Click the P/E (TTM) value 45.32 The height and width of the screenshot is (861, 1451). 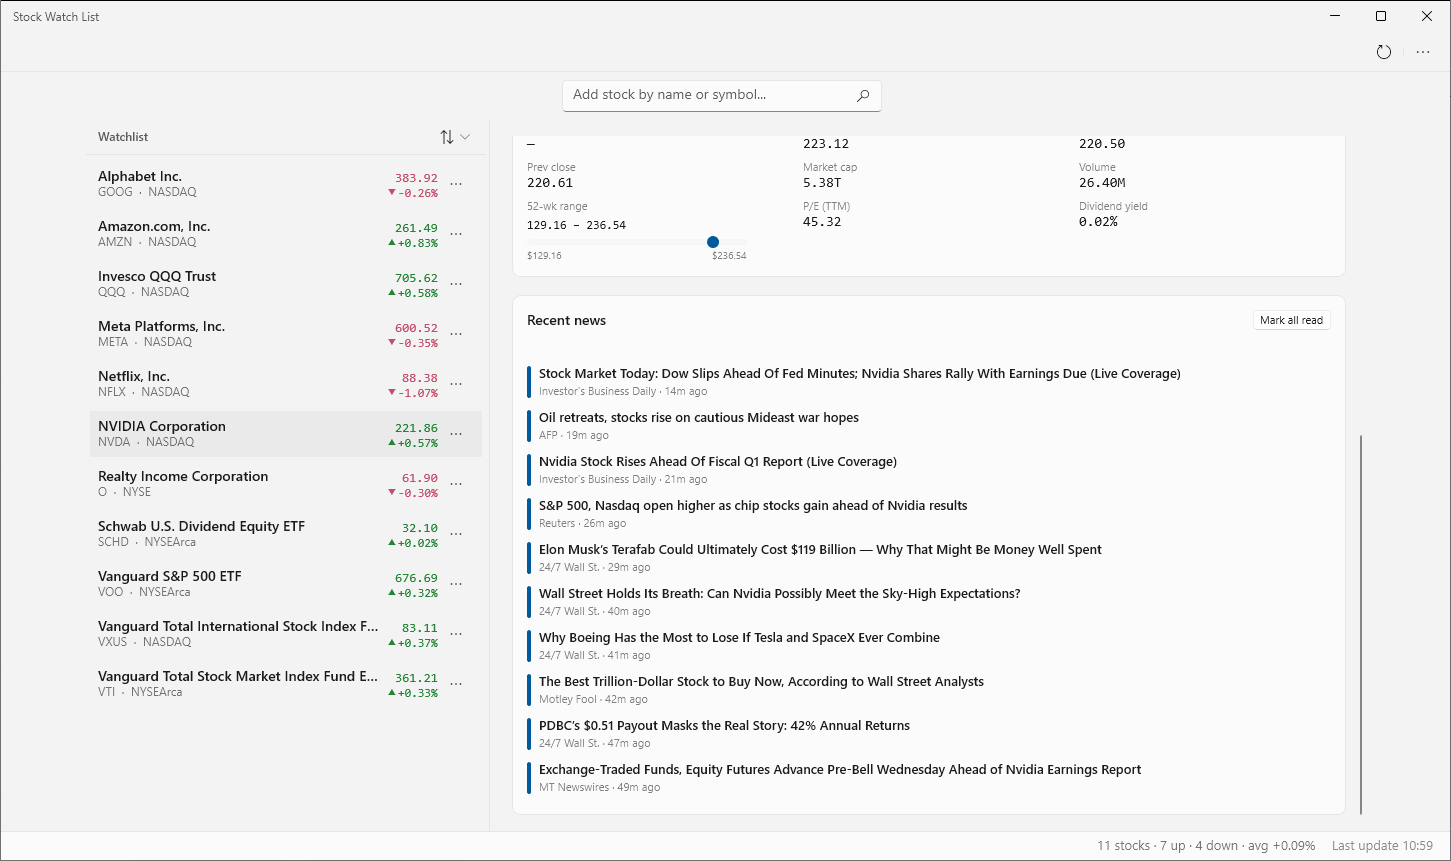[822, 222]
